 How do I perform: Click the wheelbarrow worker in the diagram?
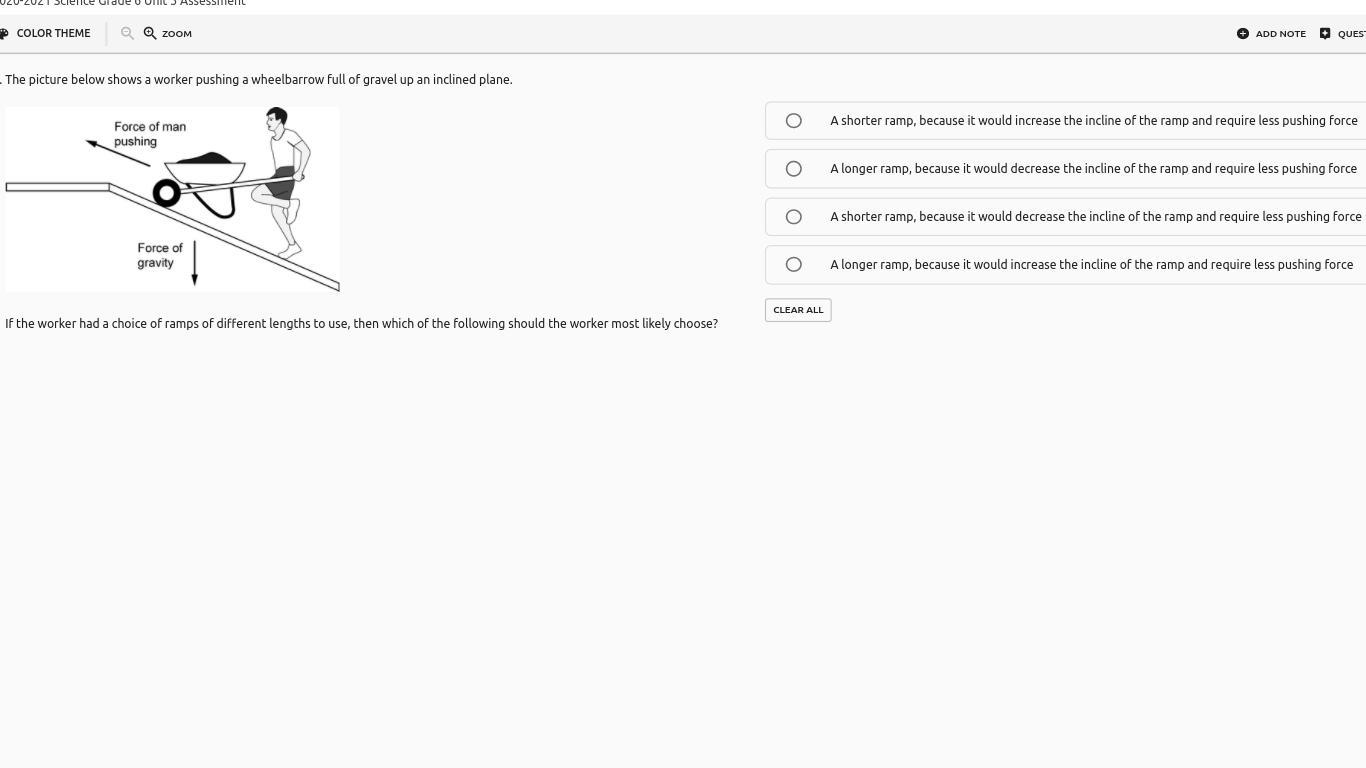point(284,175)
